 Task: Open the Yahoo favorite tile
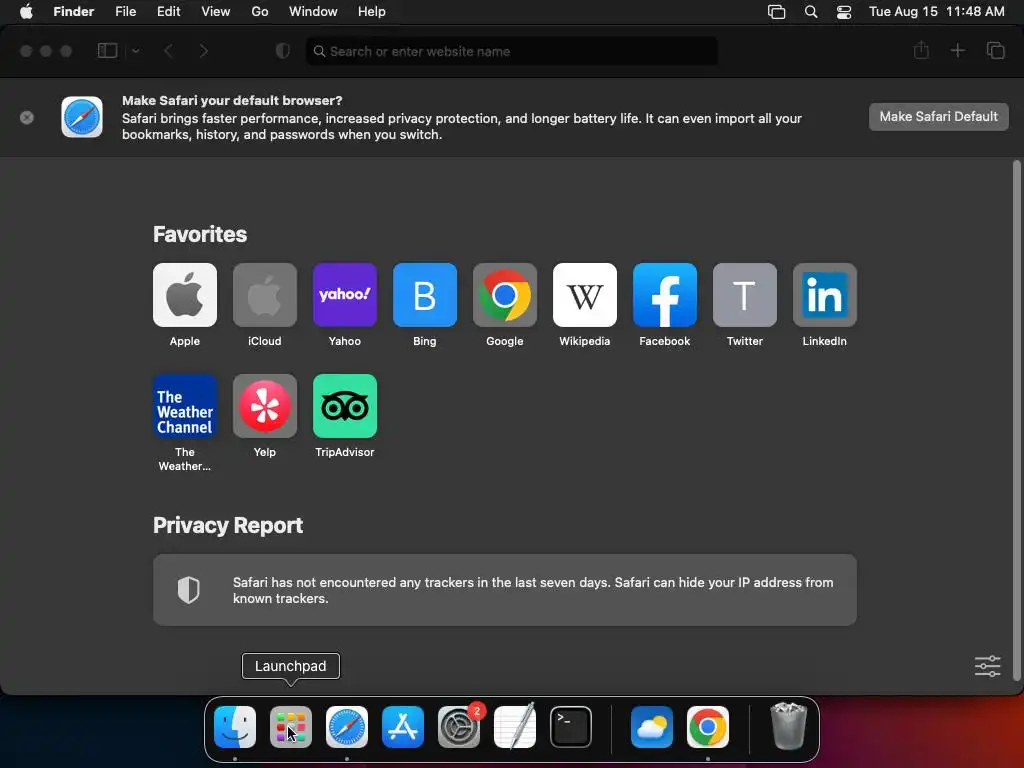pyautogui.click(x=345, y=295)
